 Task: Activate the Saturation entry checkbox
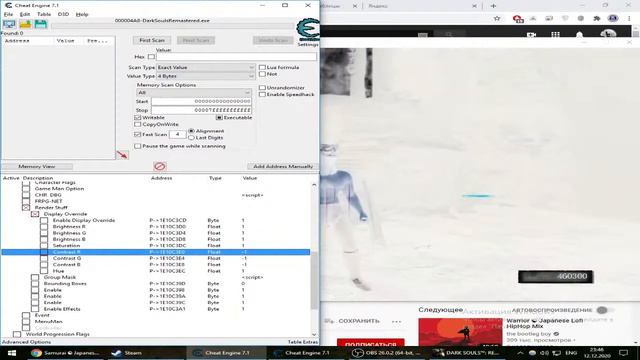click(x=44, y=246)
